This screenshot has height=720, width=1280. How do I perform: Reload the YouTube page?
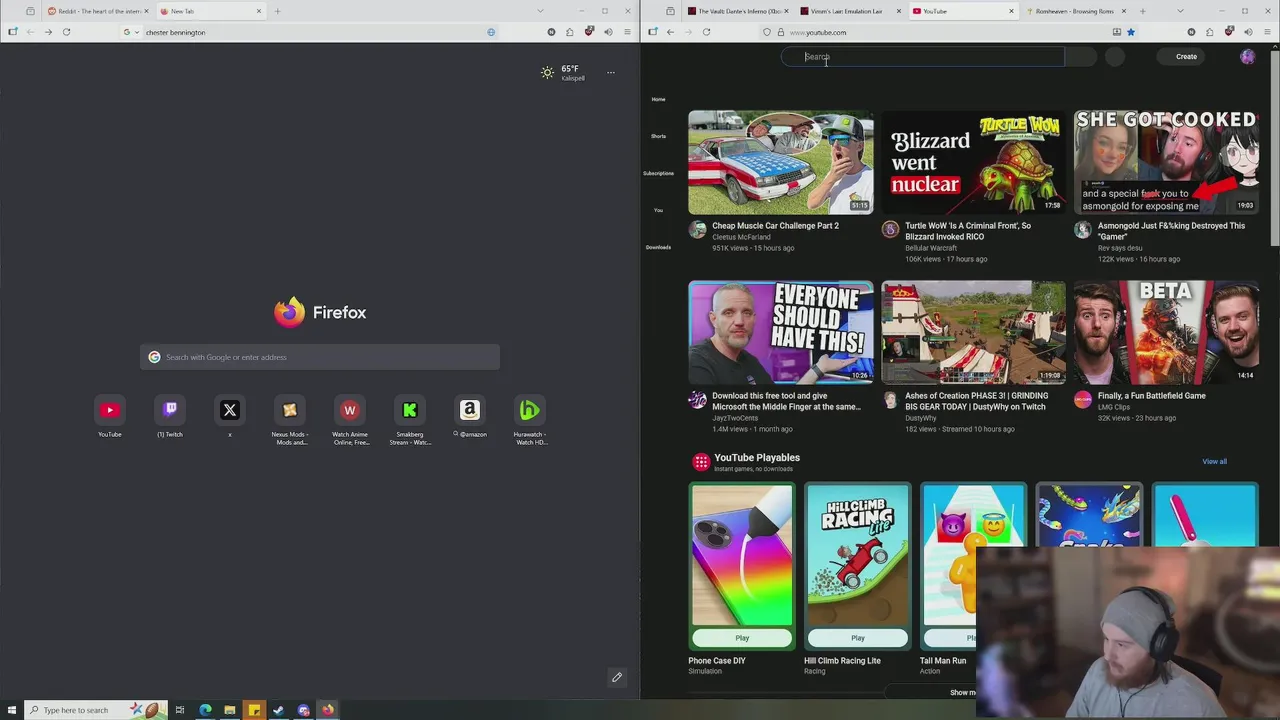click(x=706, y=32)
